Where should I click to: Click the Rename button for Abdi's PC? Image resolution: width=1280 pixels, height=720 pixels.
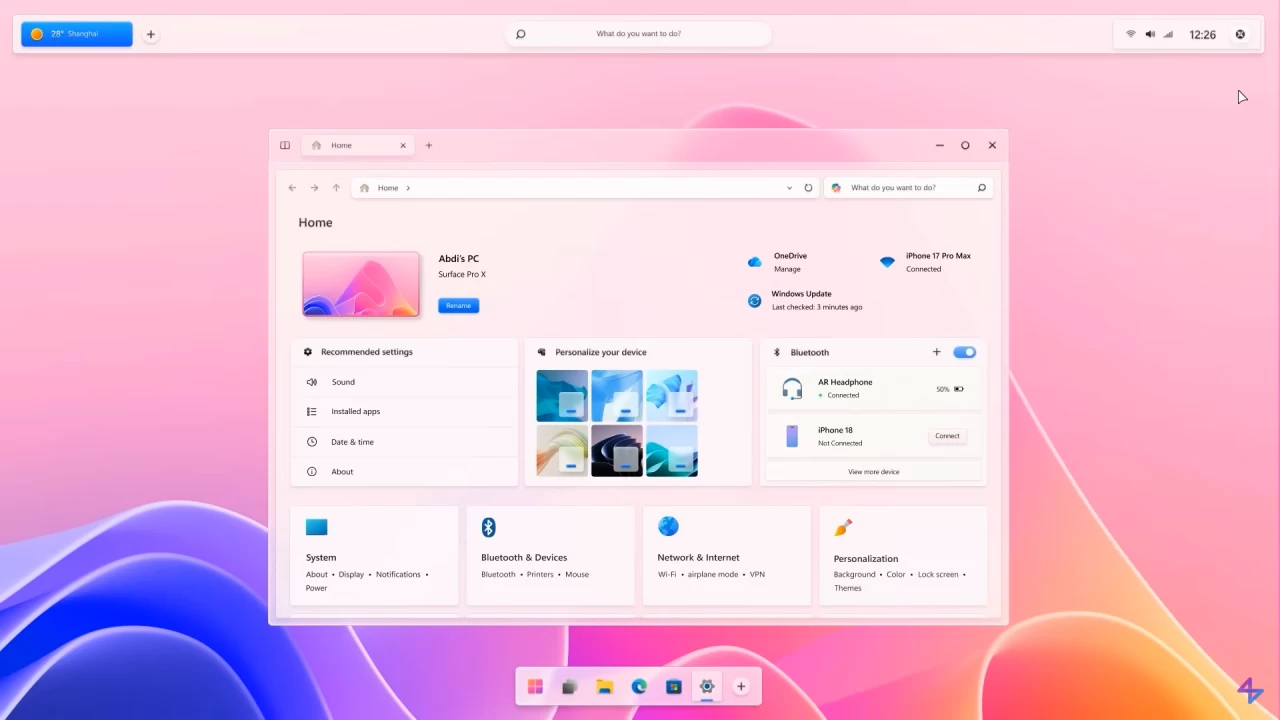pos(458,305)
